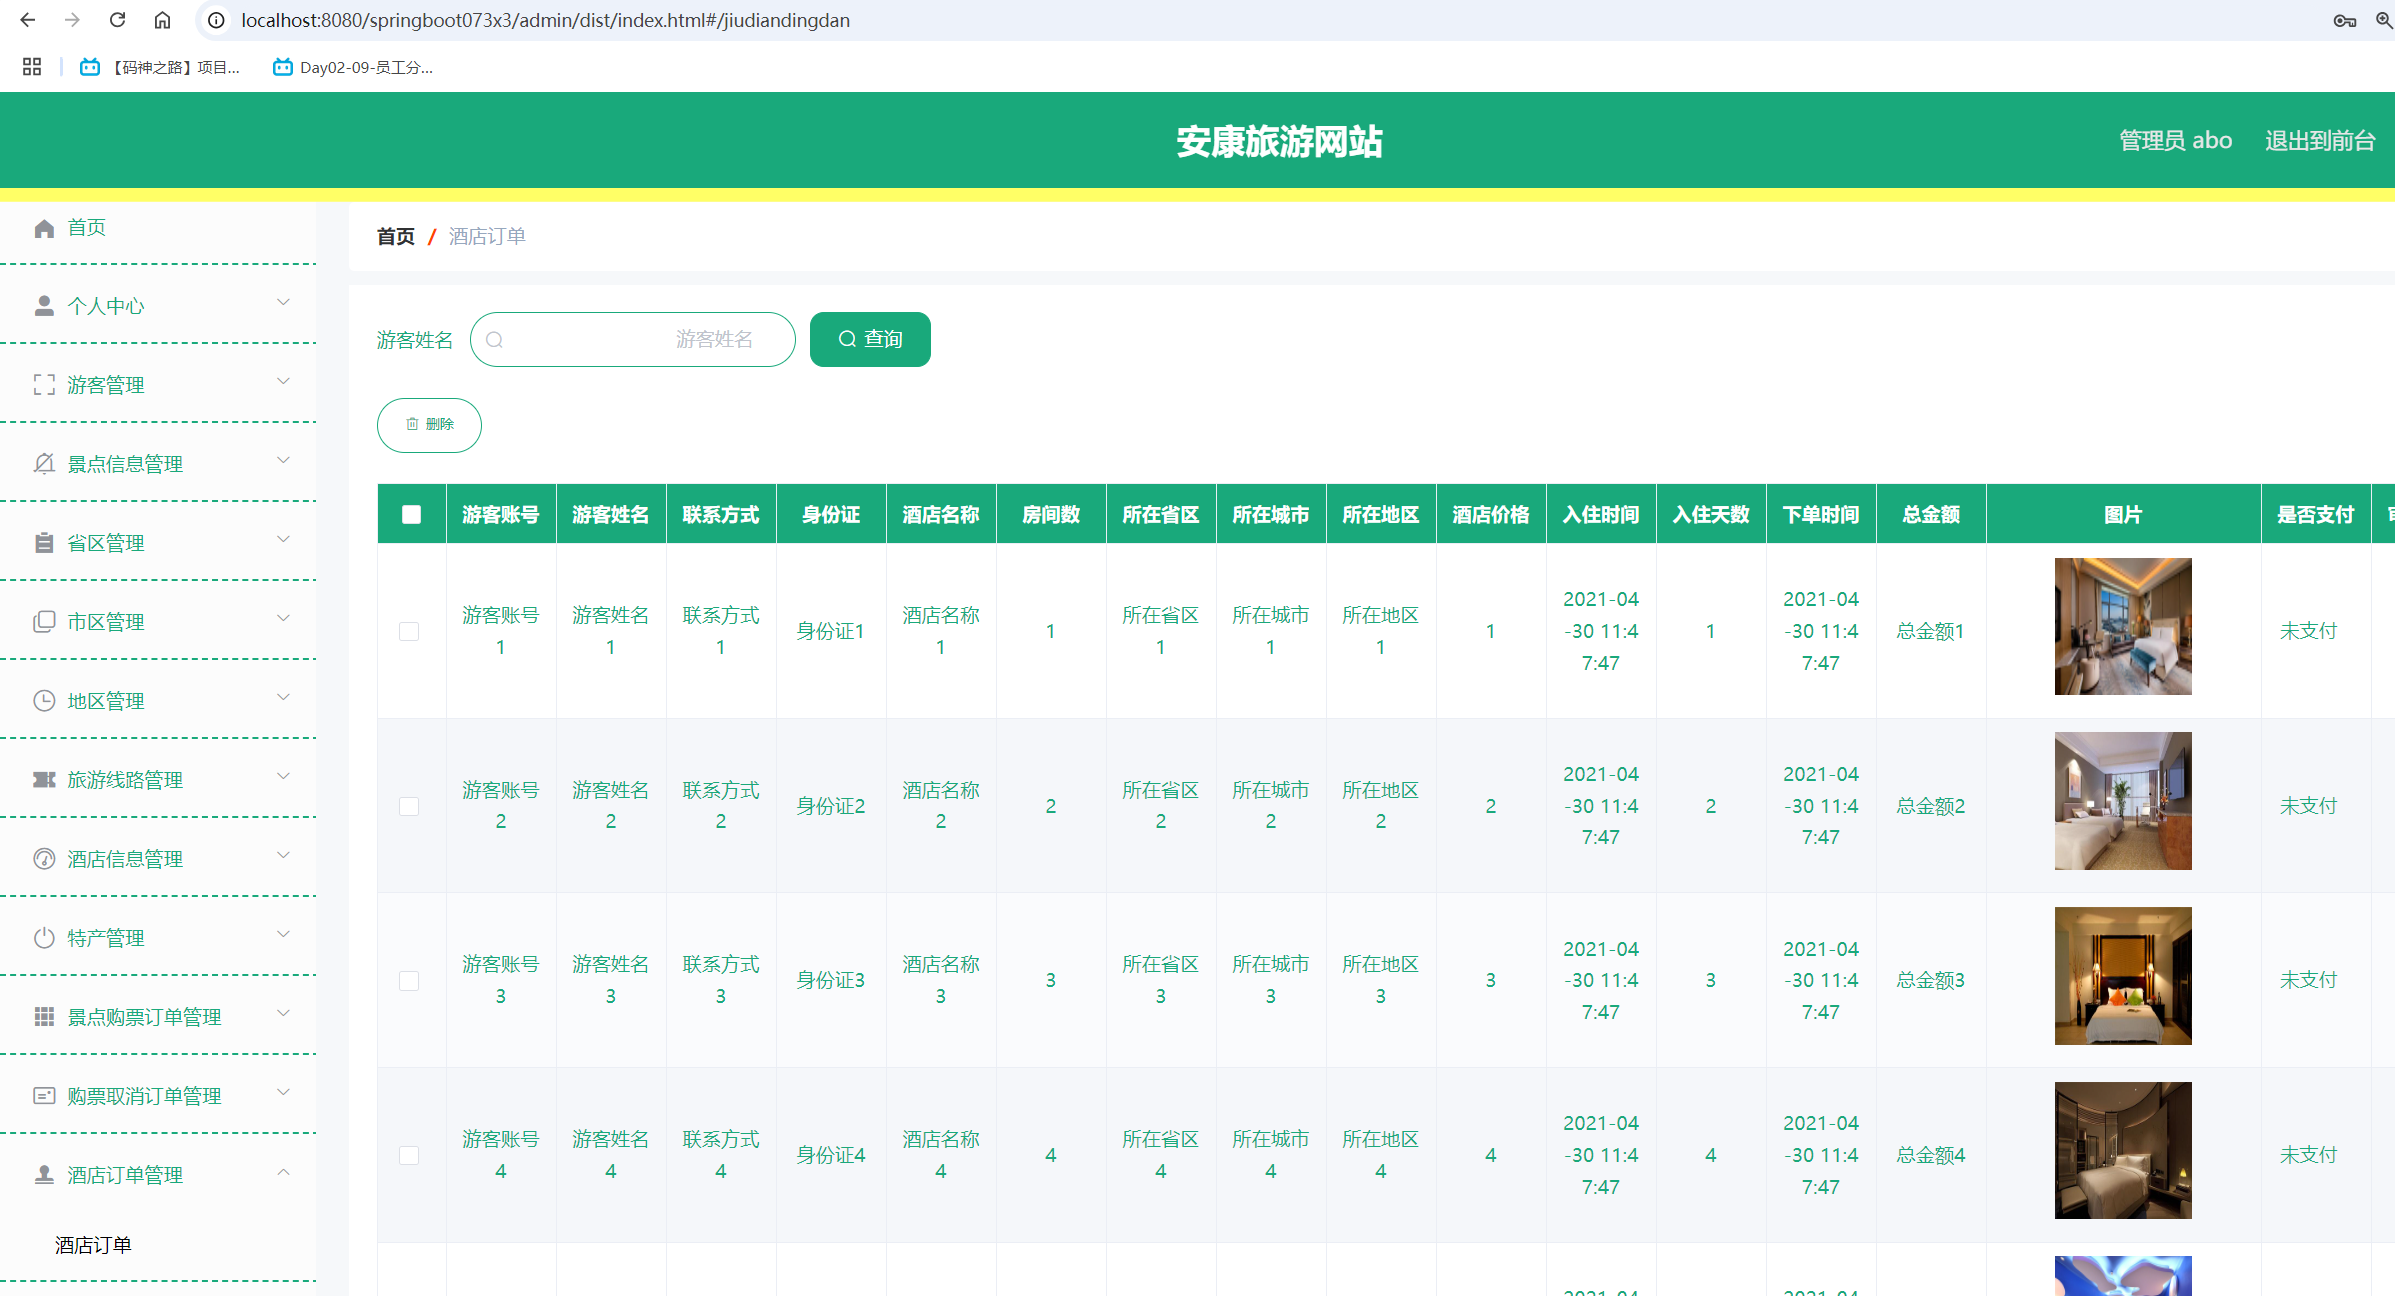Select the checkbox on 游客账号3 row
The image size is (2395, 1296).
409,981
